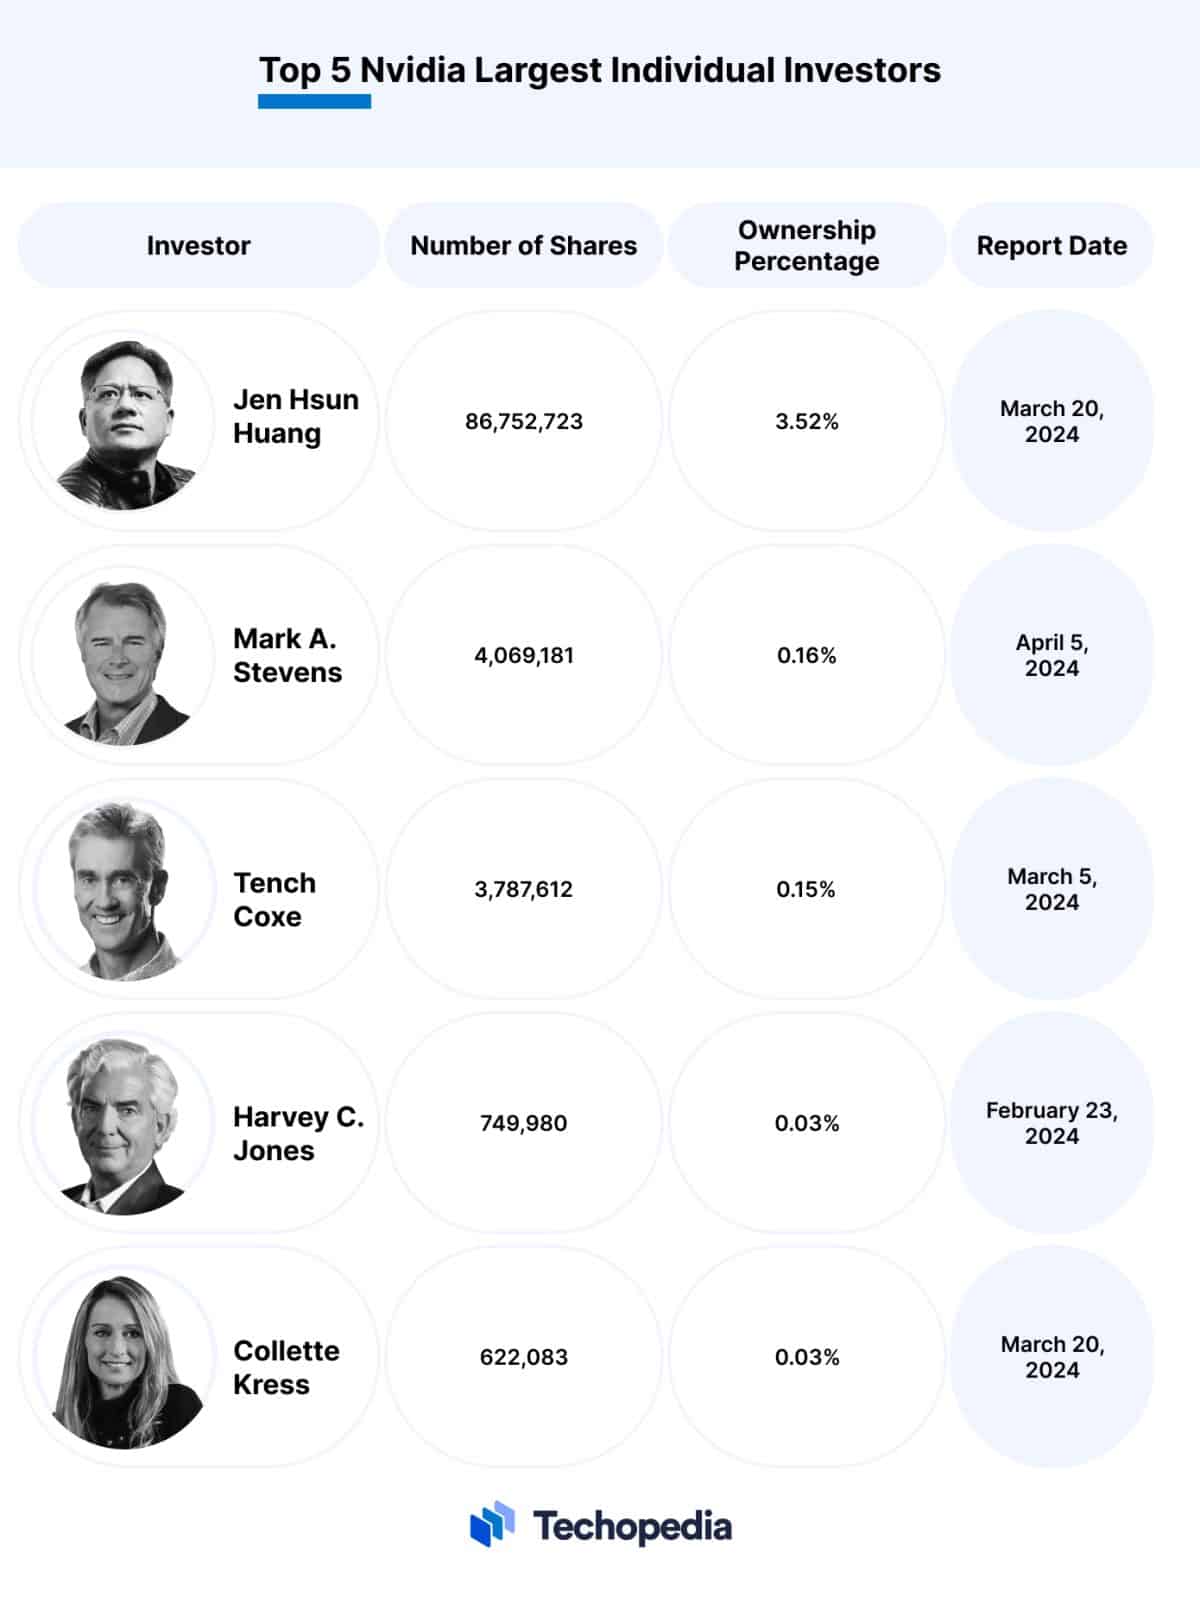Select the Harvey C. Jones name text

pos(298,1133)
